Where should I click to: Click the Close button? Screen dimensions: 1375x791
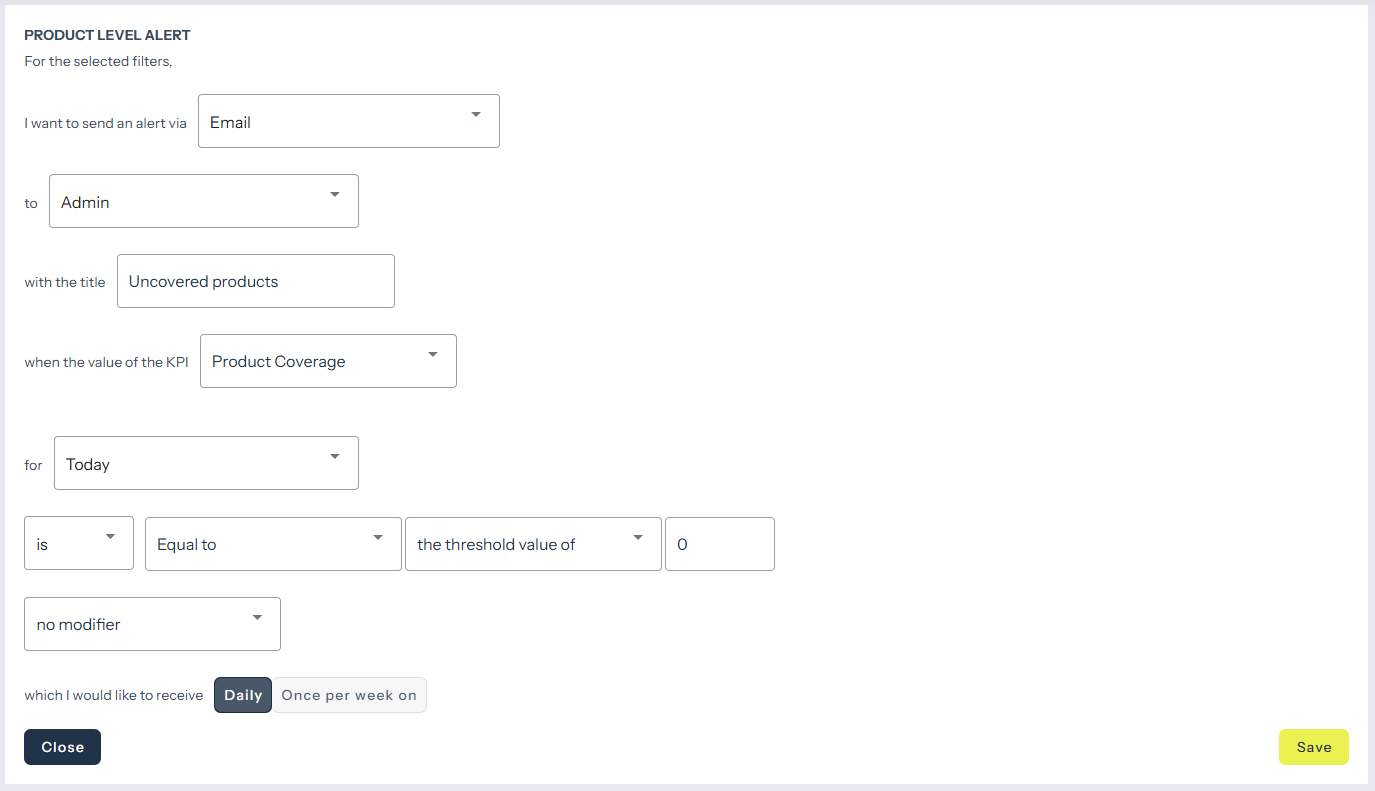pos(62,747)
